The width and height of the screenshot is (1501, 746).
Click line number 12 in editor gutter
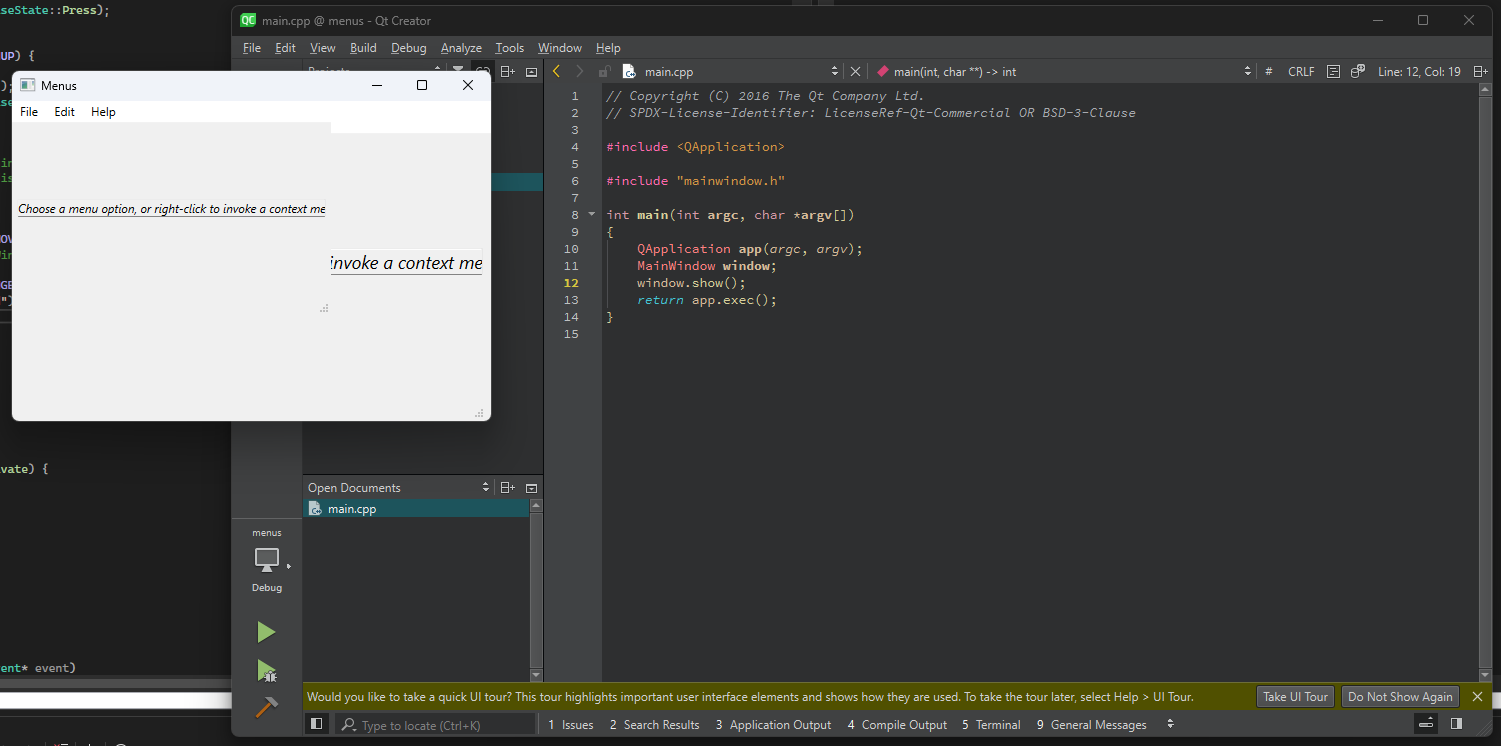[x=571, y=283]
